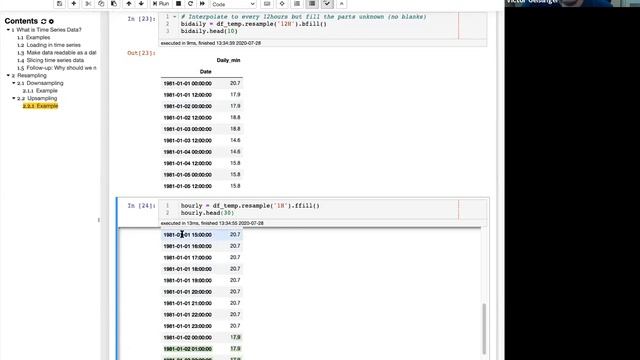This screenshot has height=360, width=640.
Task: Click the save notebook icon
Action: 60,4
